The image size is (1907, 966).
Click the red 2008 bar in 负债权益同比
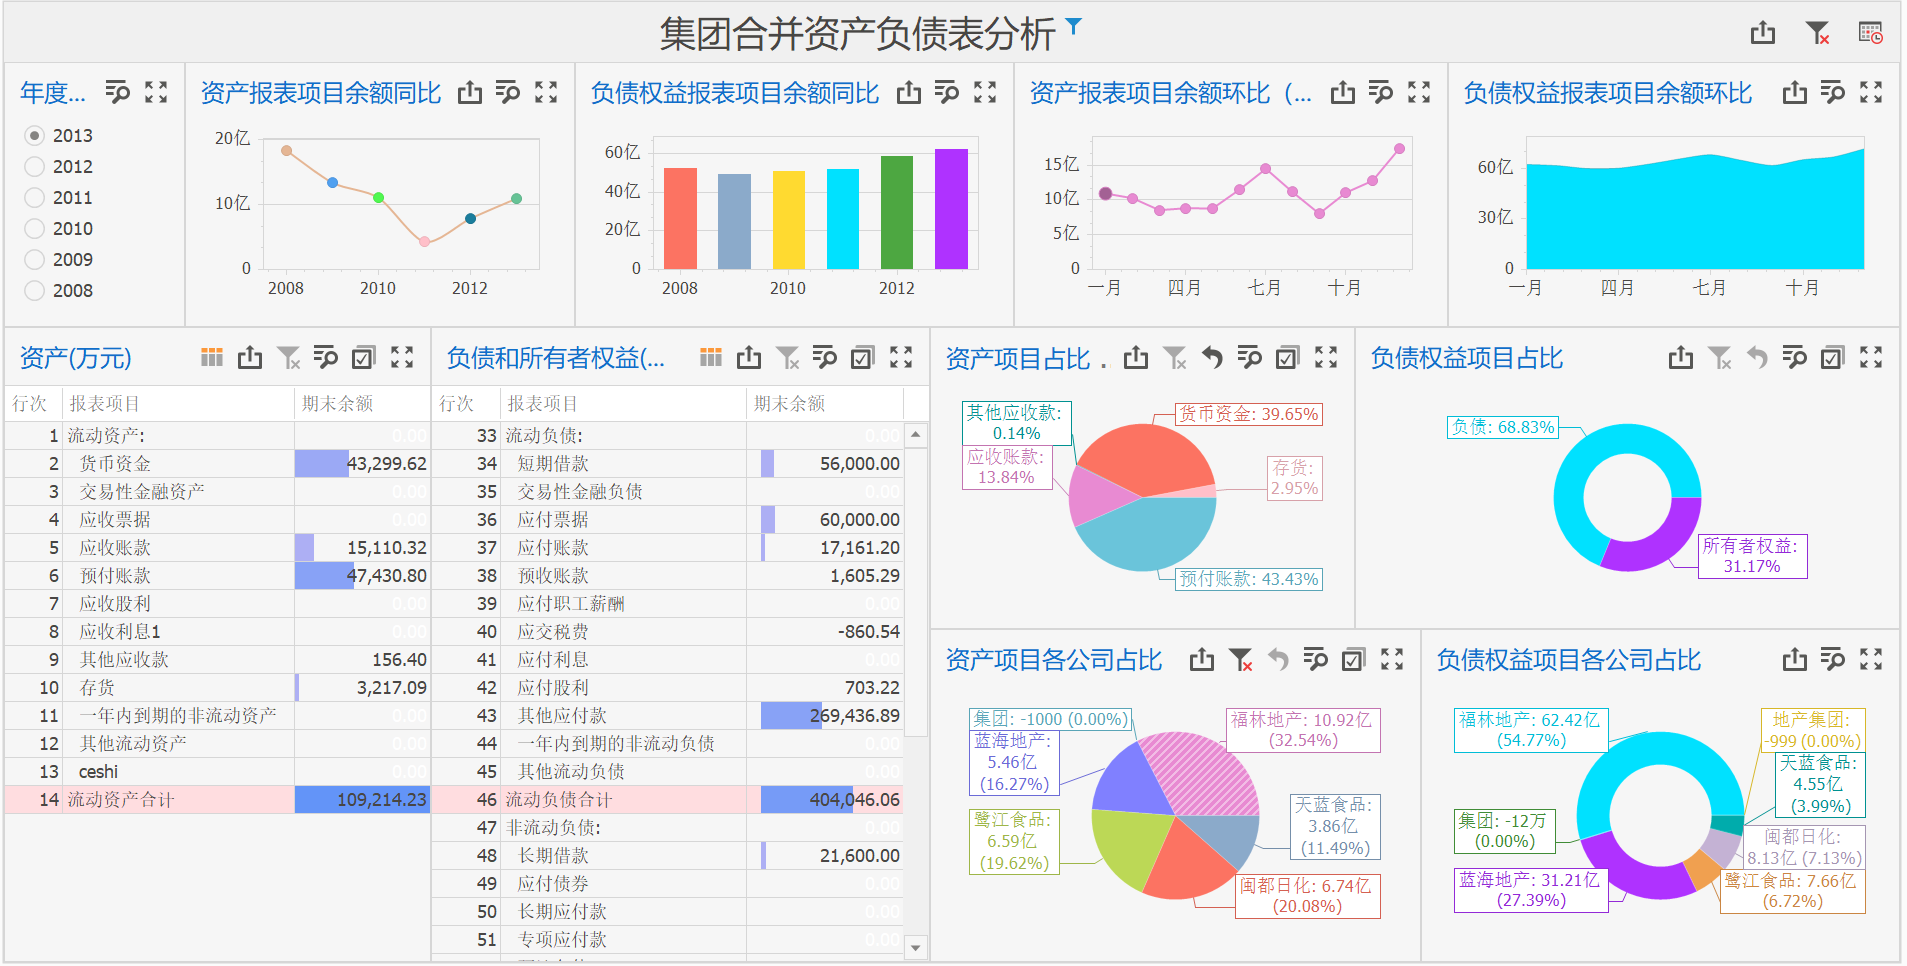[680, 218]
